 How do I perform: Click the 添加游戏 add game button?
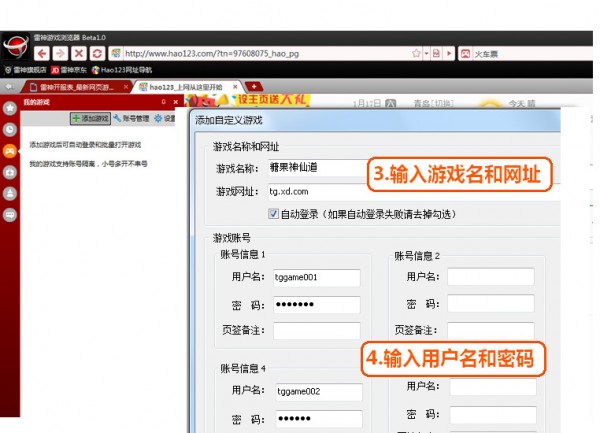pos(90,118)
